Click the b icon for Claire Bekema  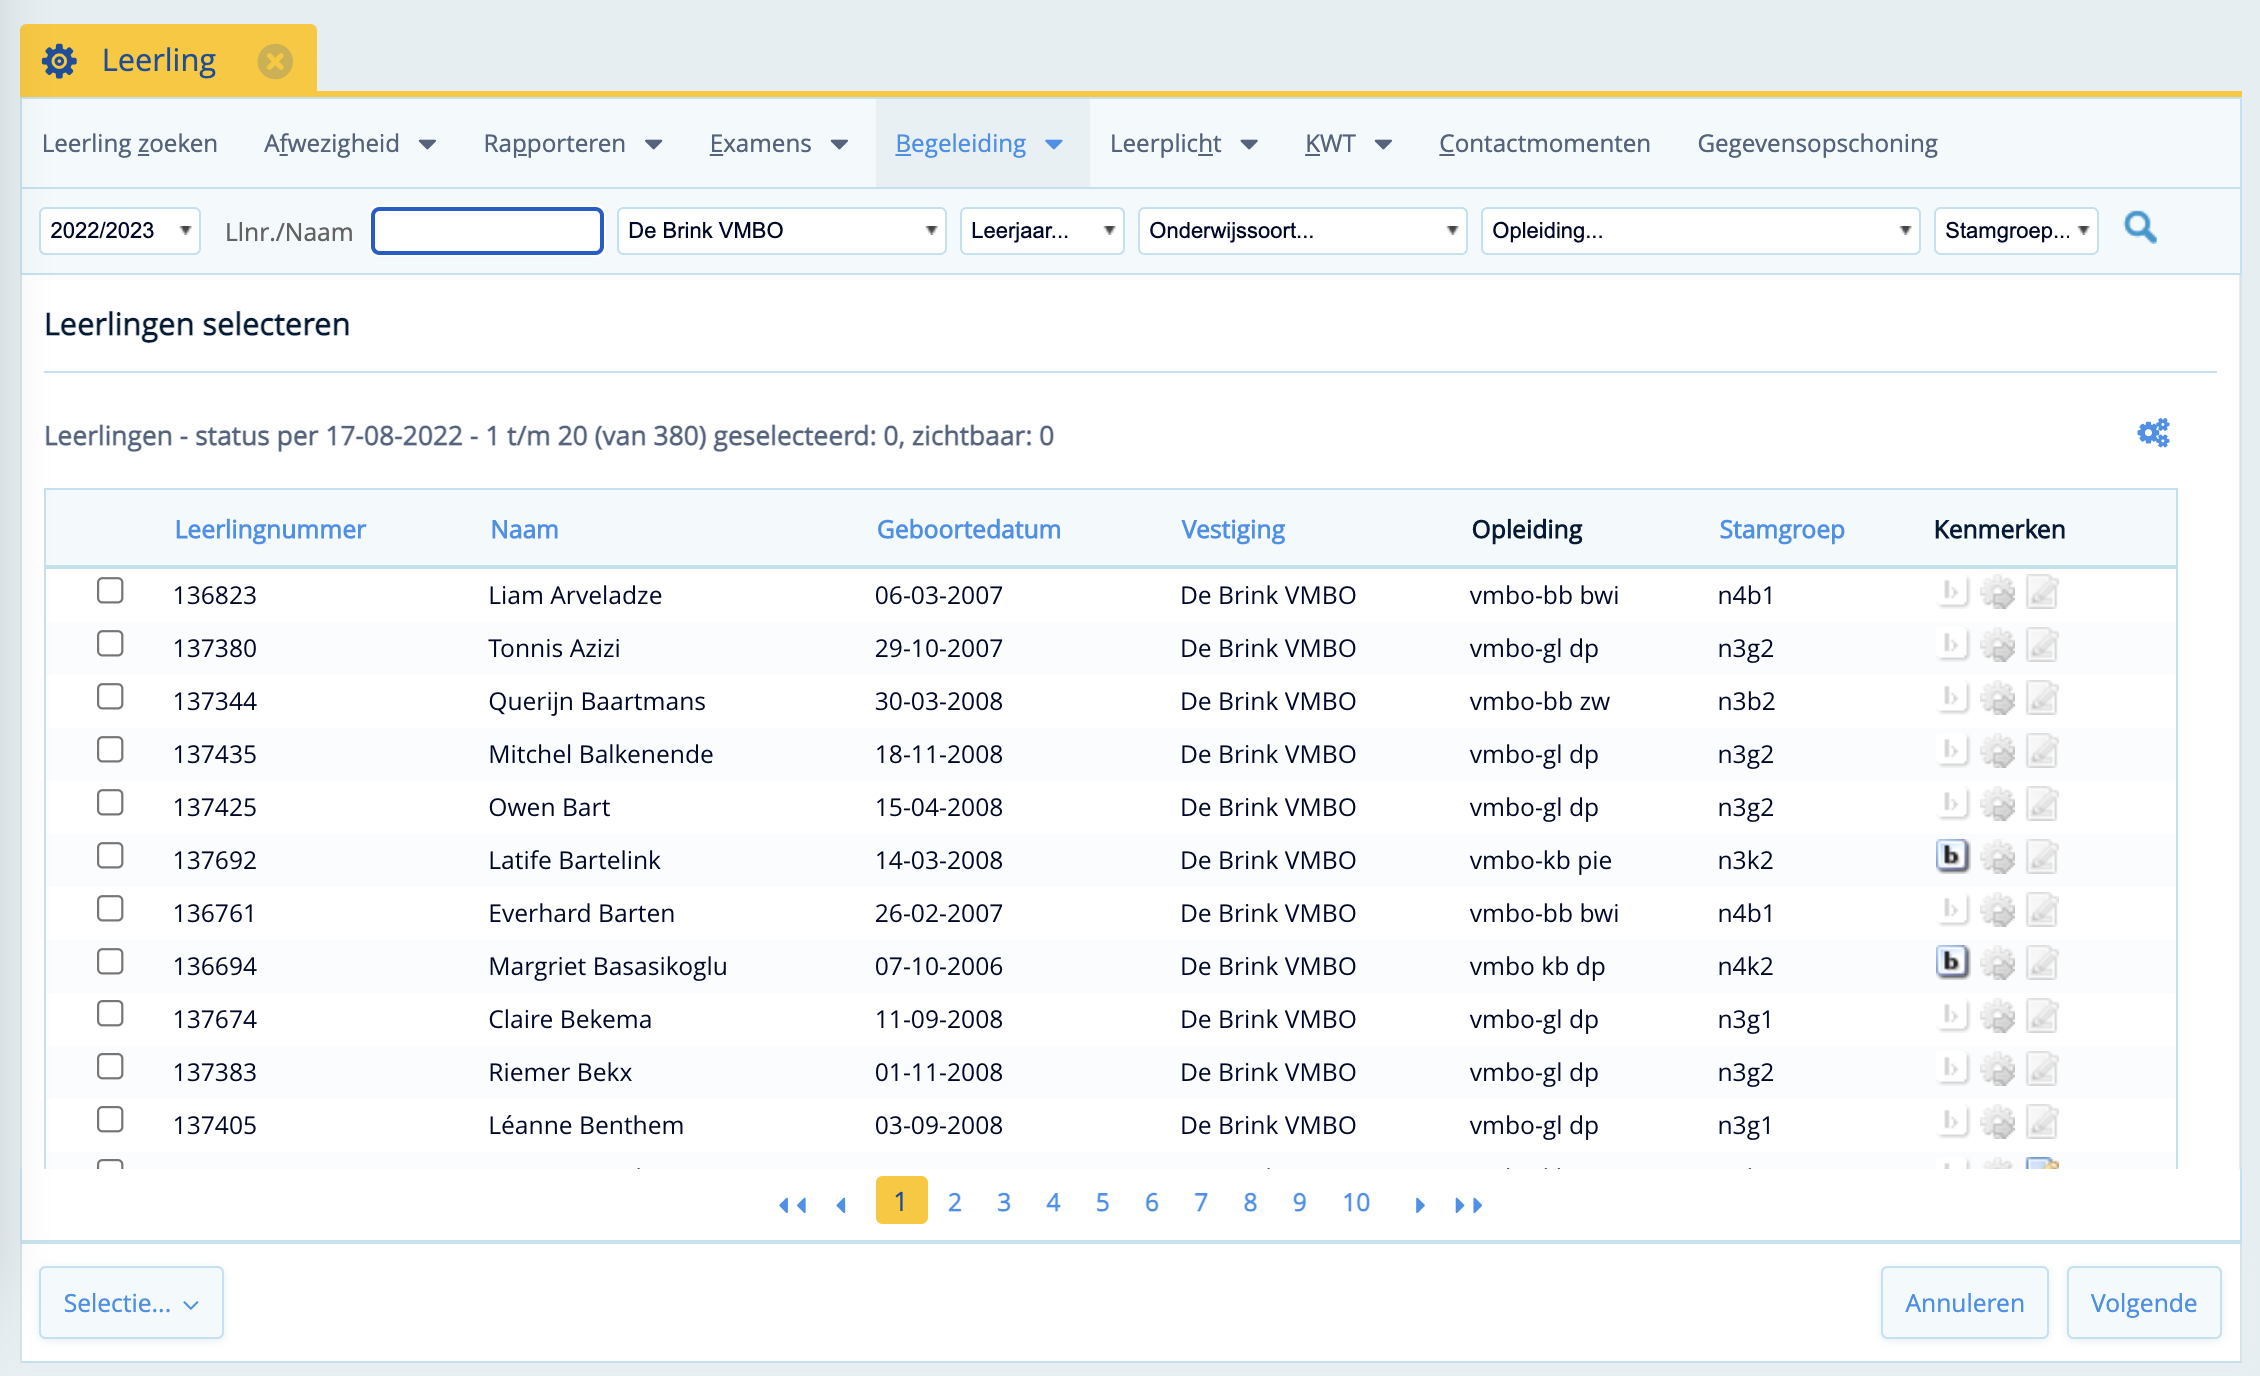1951,1017
